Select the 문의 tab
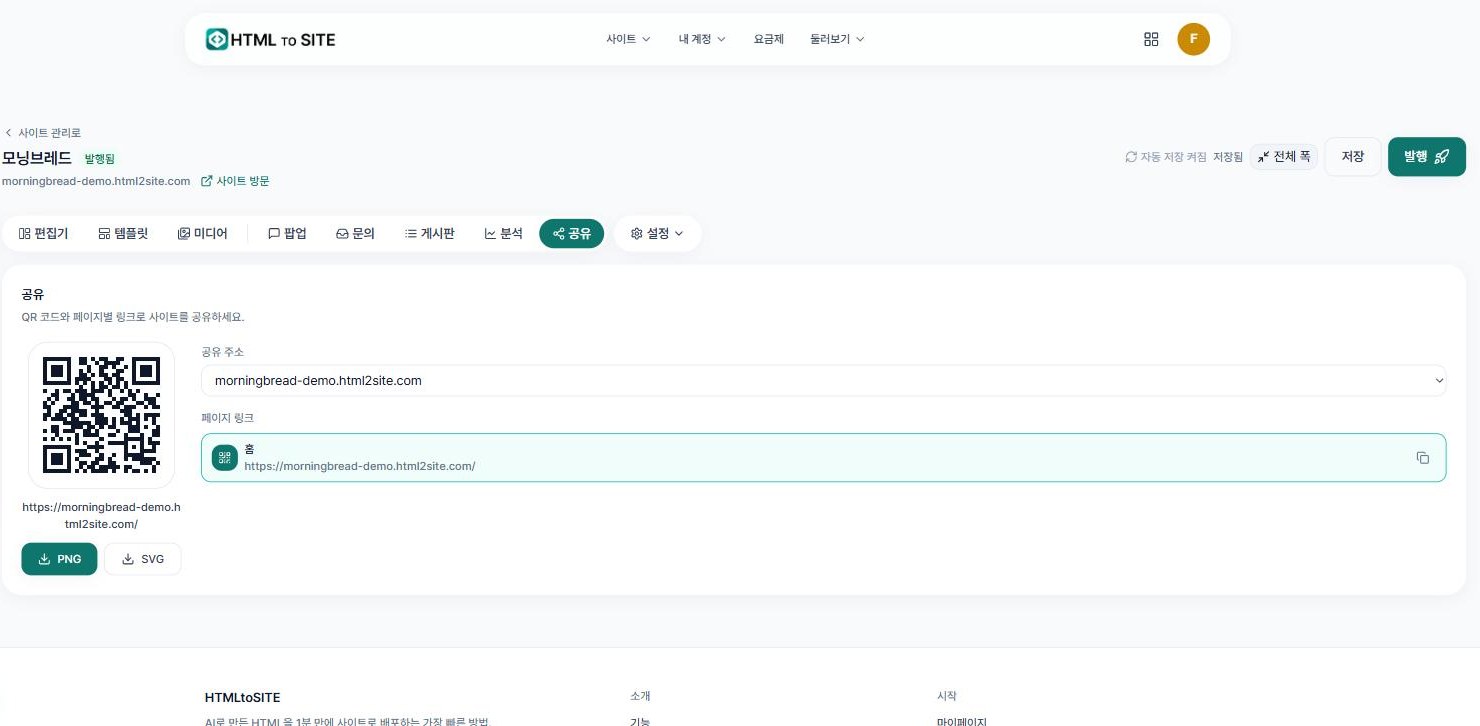1480x726 pixels. pyautogui.click(x=355, y=234)
